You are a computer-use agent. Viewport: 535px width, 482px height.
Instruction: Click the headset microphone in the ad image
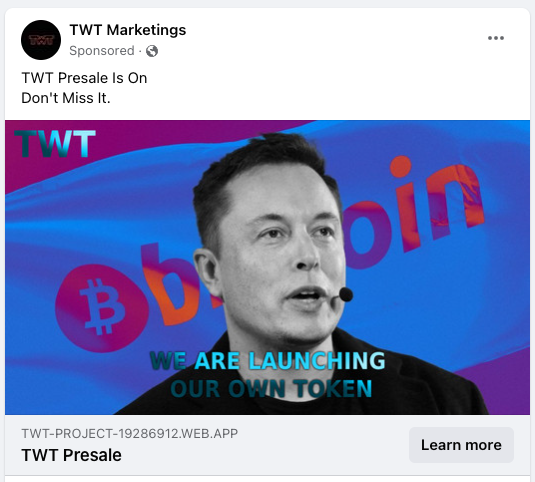[346, 294]
